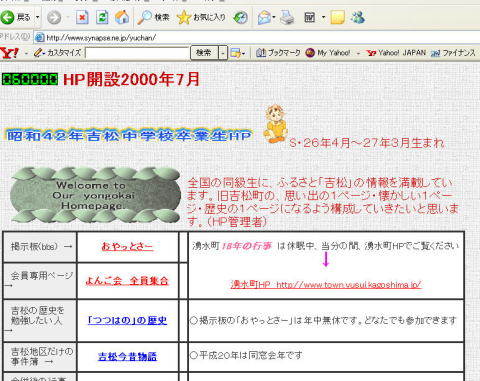The width and height of the screenshot is (480, 381).
Task: Expand the Yahoo search button dropdown arrow
Action: click(223, 53)
